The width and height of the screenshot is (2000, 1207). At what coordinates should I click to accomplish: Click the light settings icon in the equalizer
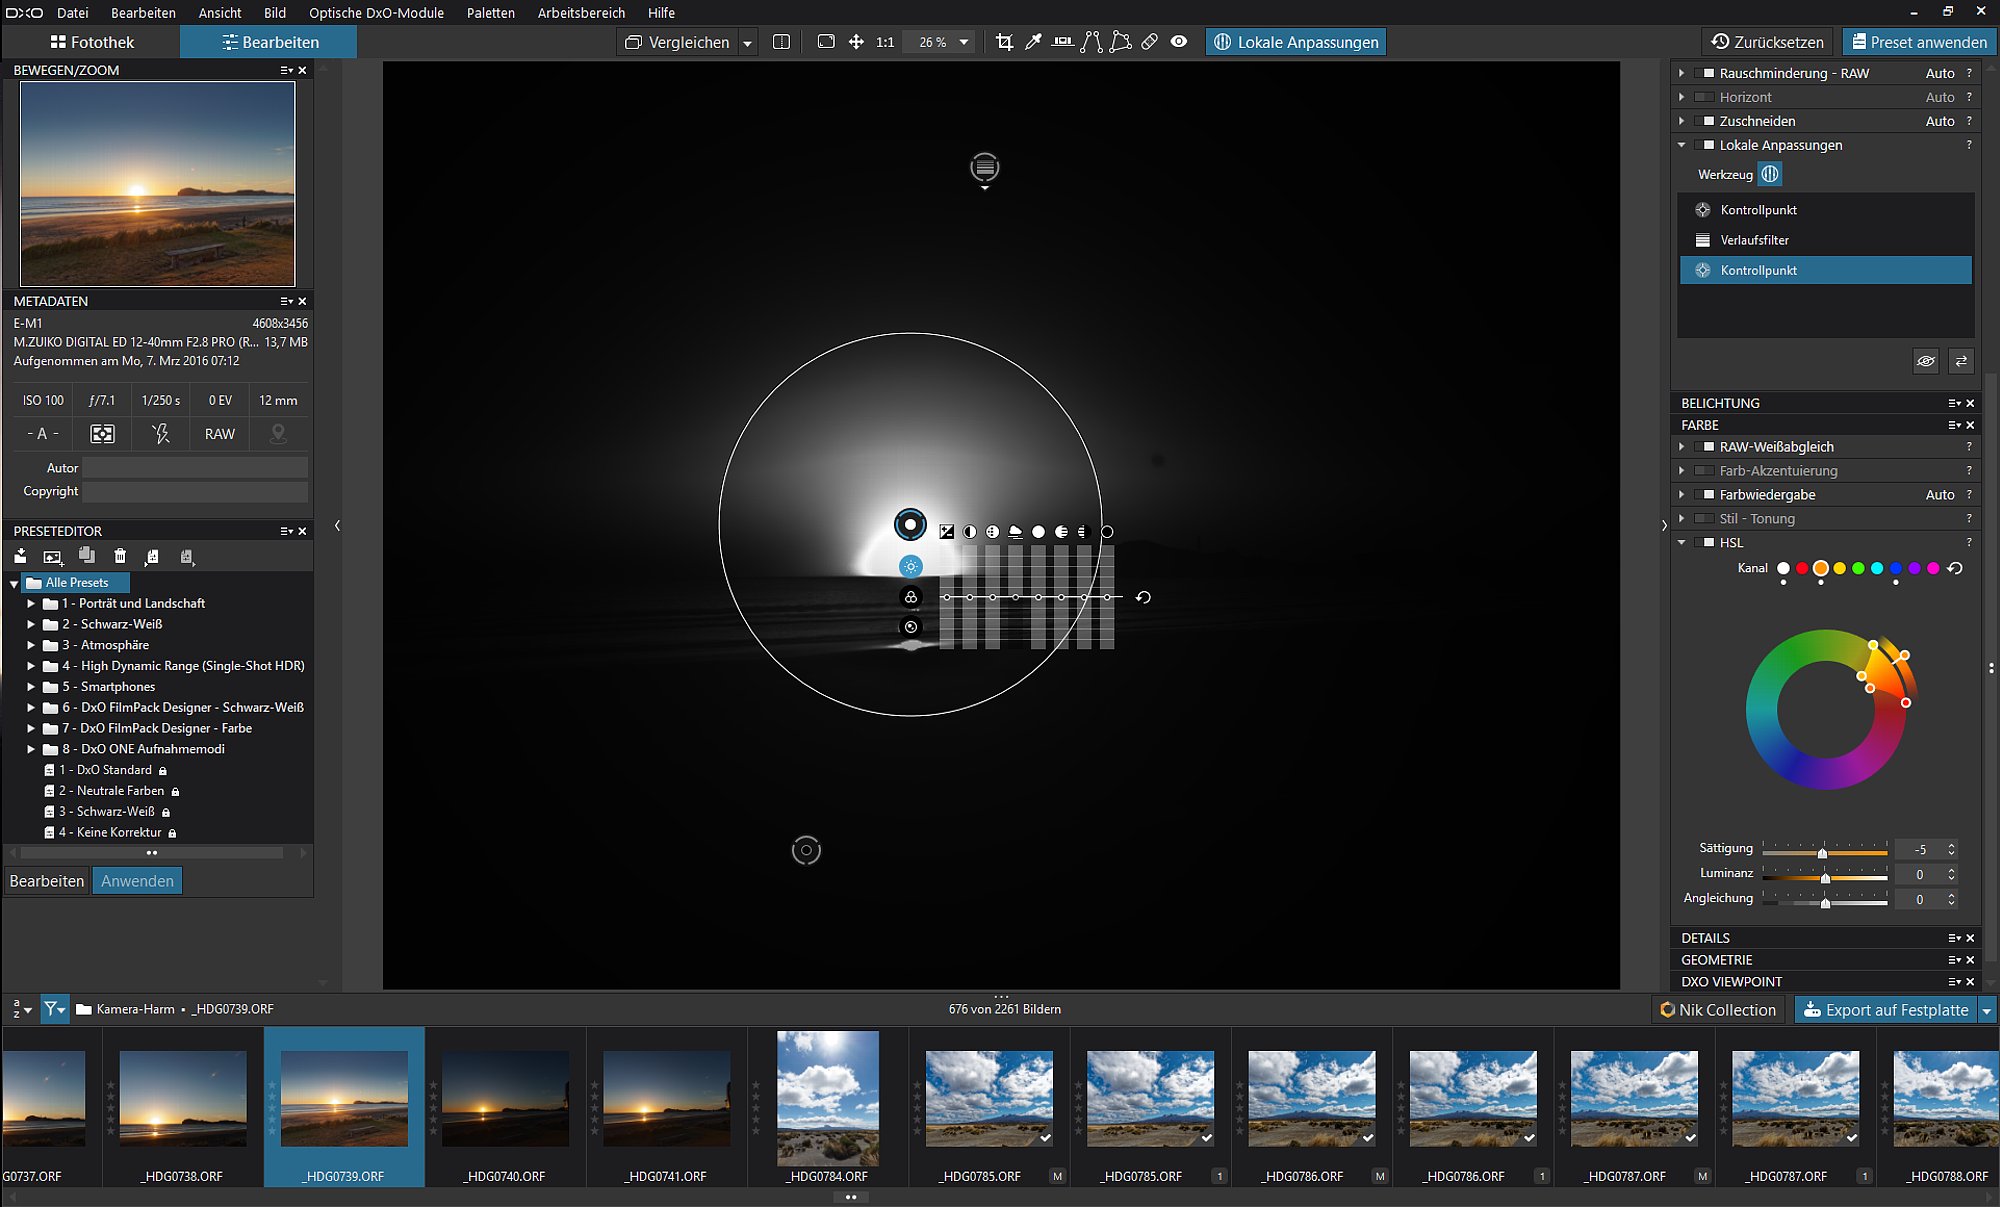tap(910, 566)
